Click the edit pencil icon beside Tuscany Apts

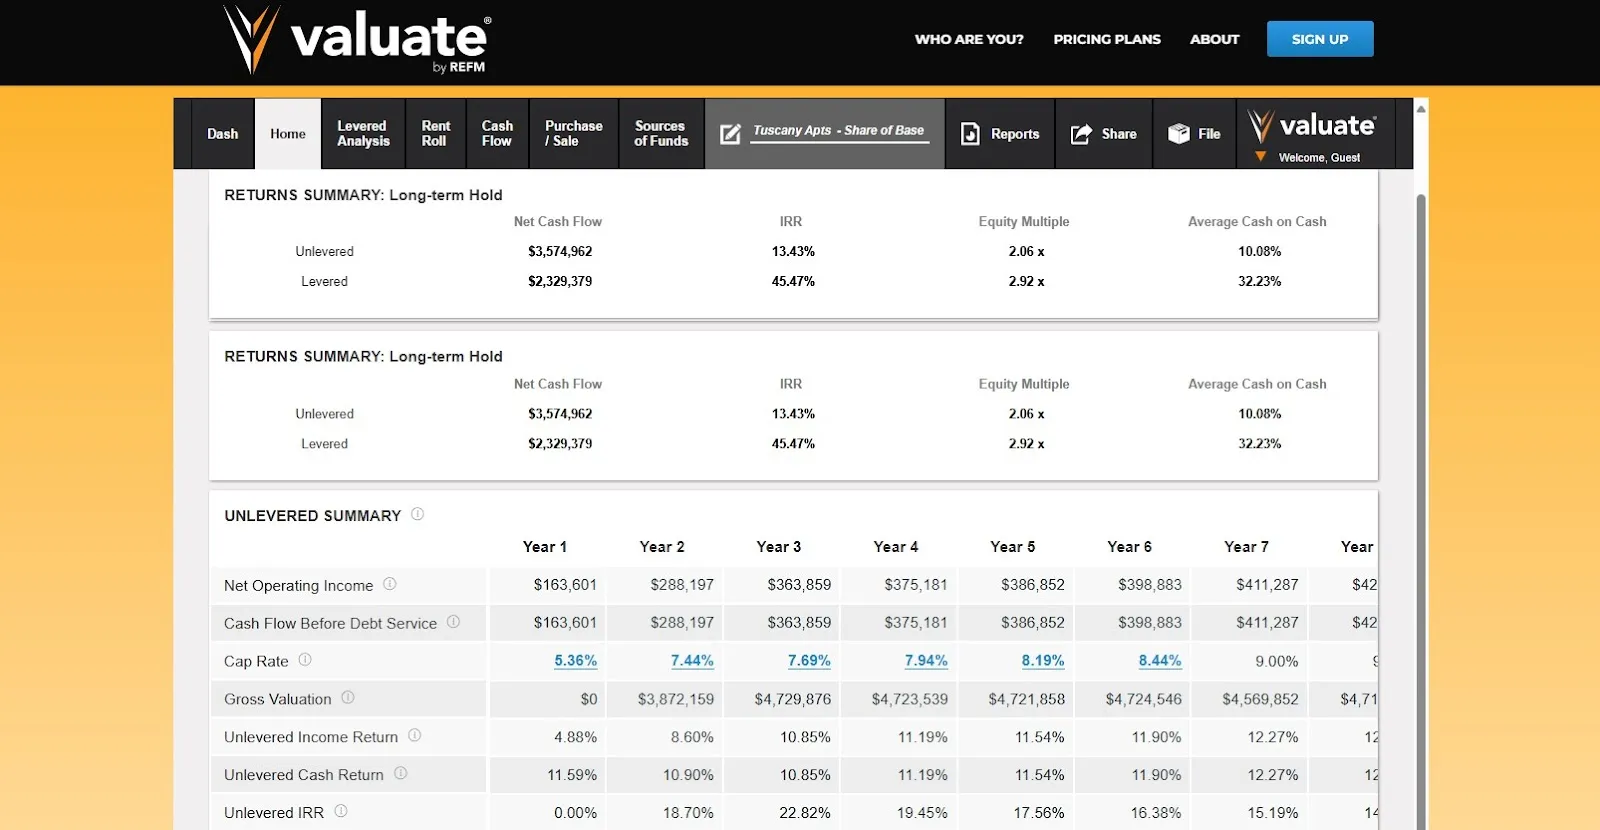(730, 134)
